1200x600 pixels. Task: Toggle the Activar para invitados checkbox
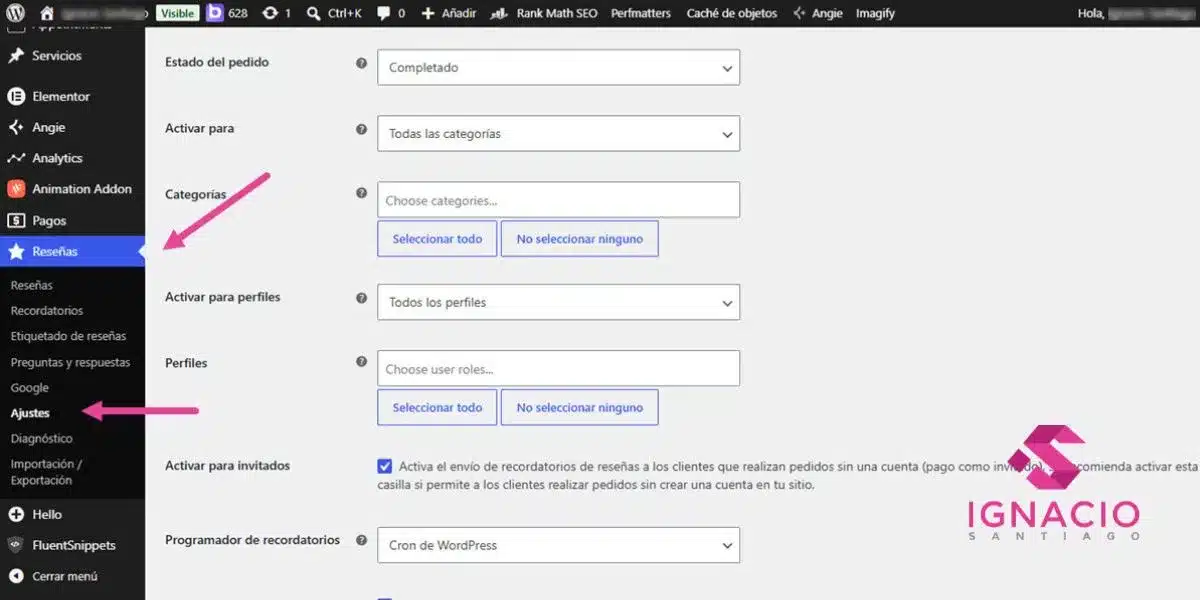(x=385, y=466)
